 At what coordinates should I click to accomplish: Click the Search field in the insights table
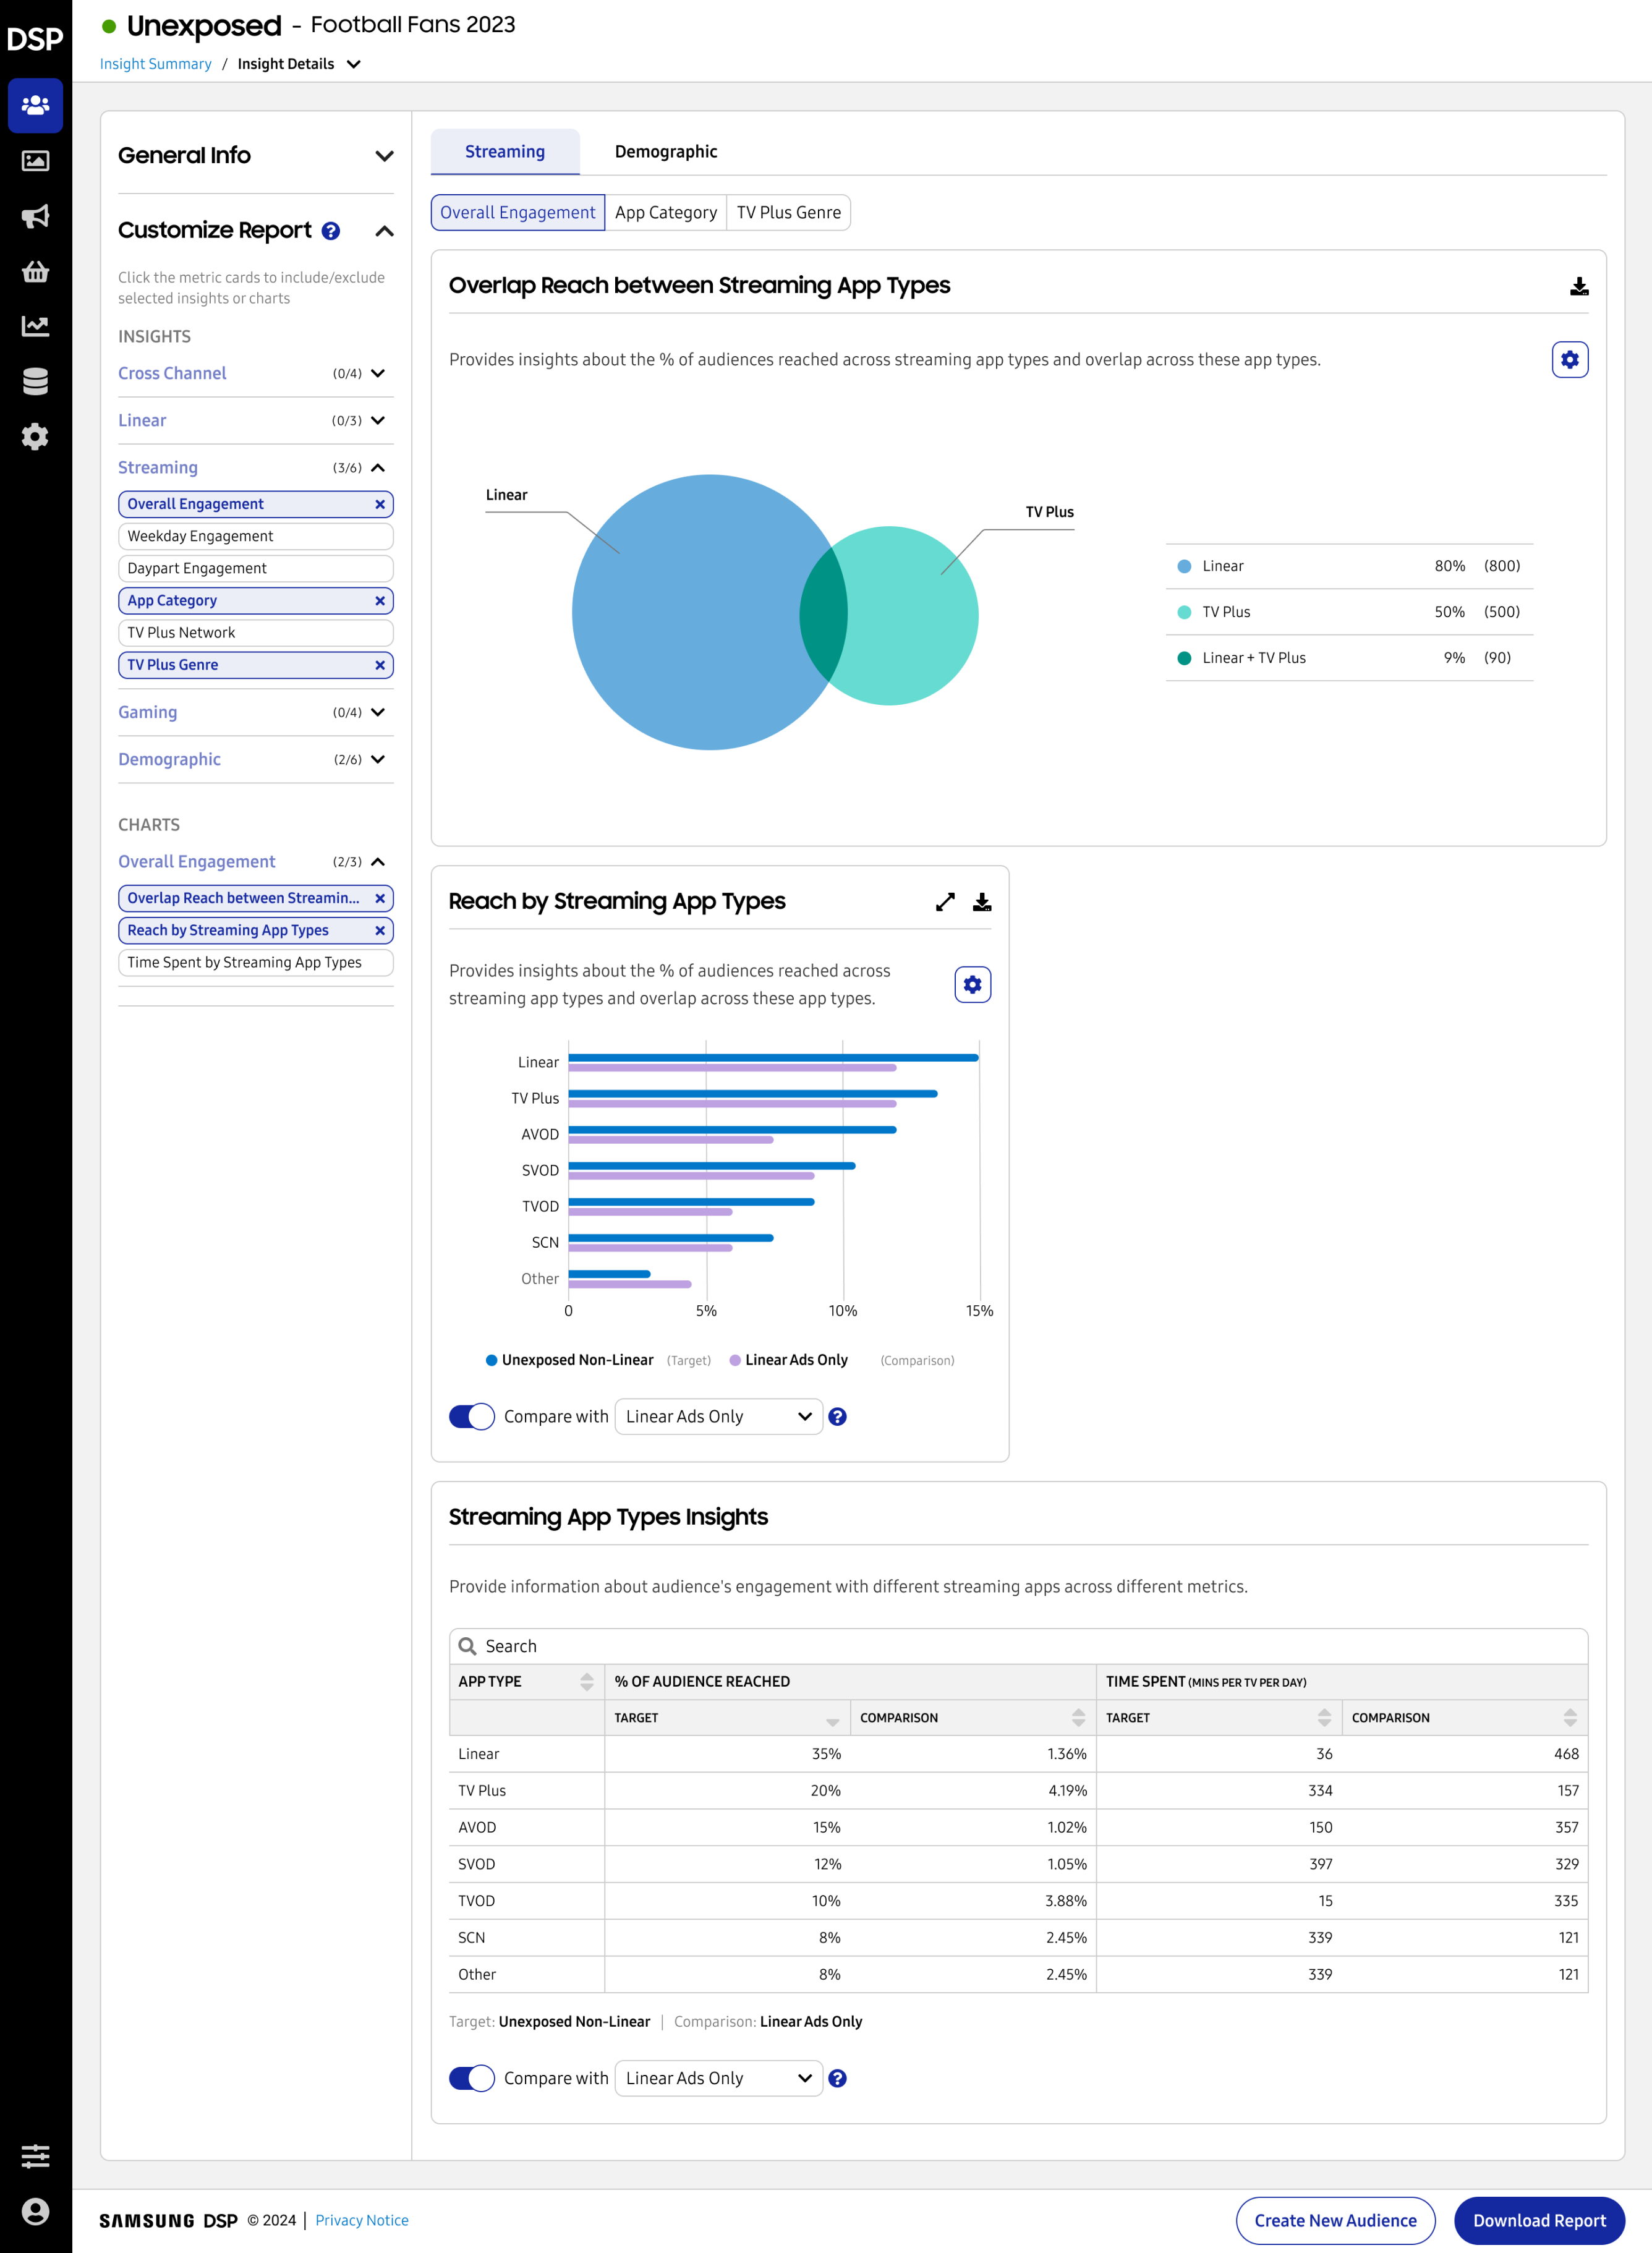click(x=1018, y=1646)
